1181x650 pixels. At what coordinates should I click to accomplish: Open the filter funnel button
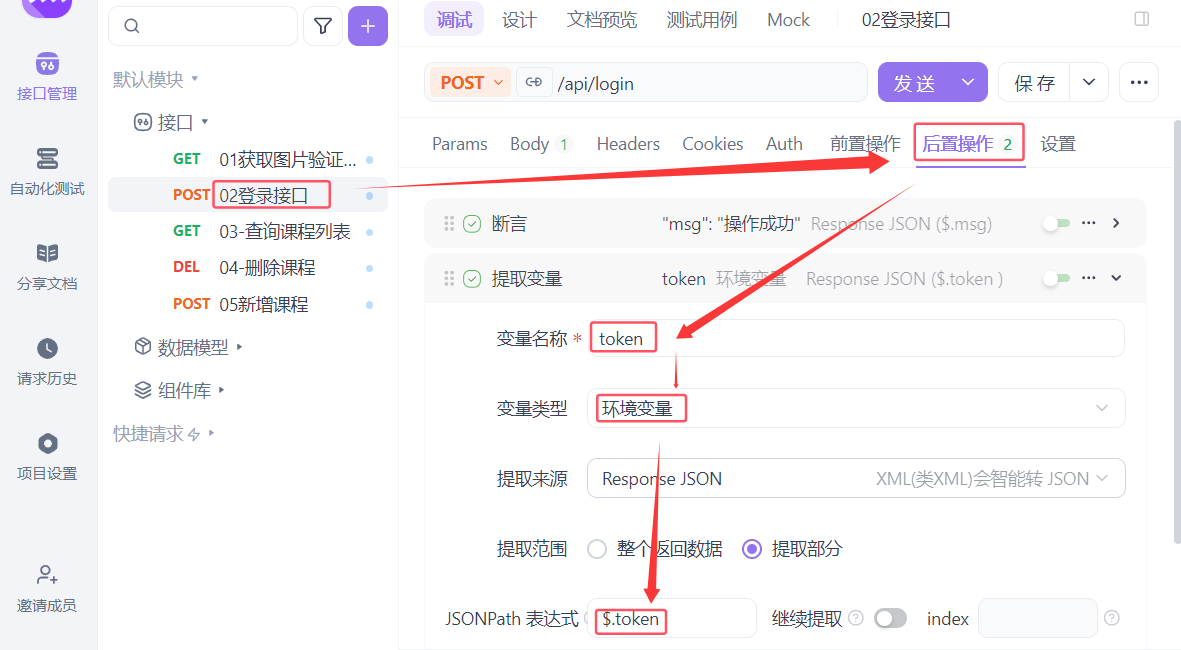[x=323, y=26]
